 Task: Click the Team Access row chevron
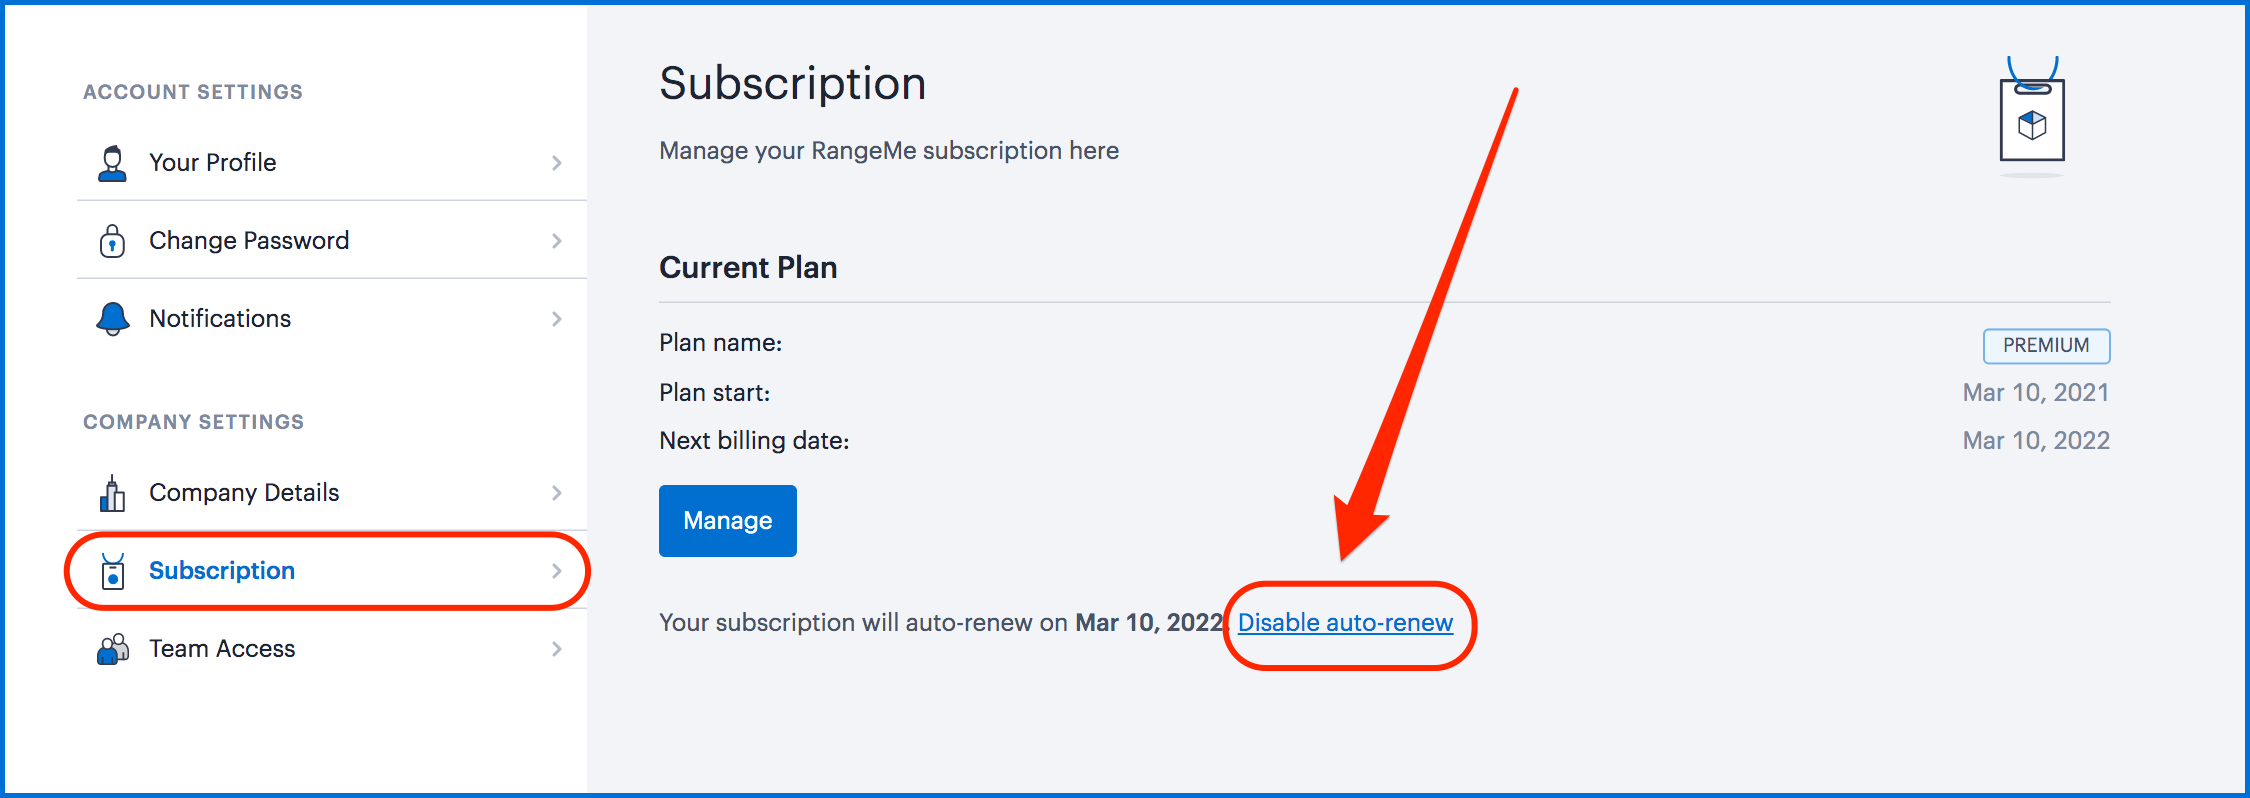point(557,649)
